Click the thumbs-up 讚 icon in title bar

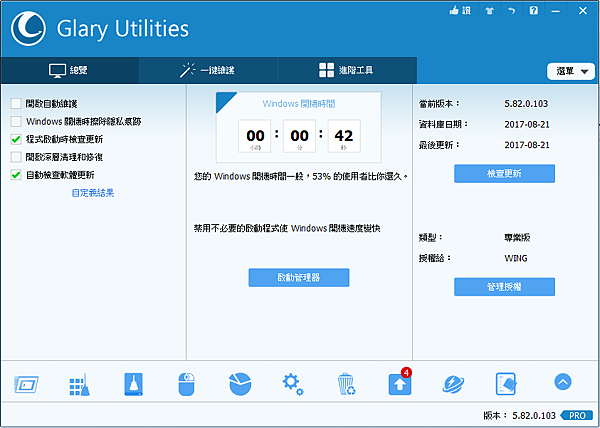click(460, 11)
